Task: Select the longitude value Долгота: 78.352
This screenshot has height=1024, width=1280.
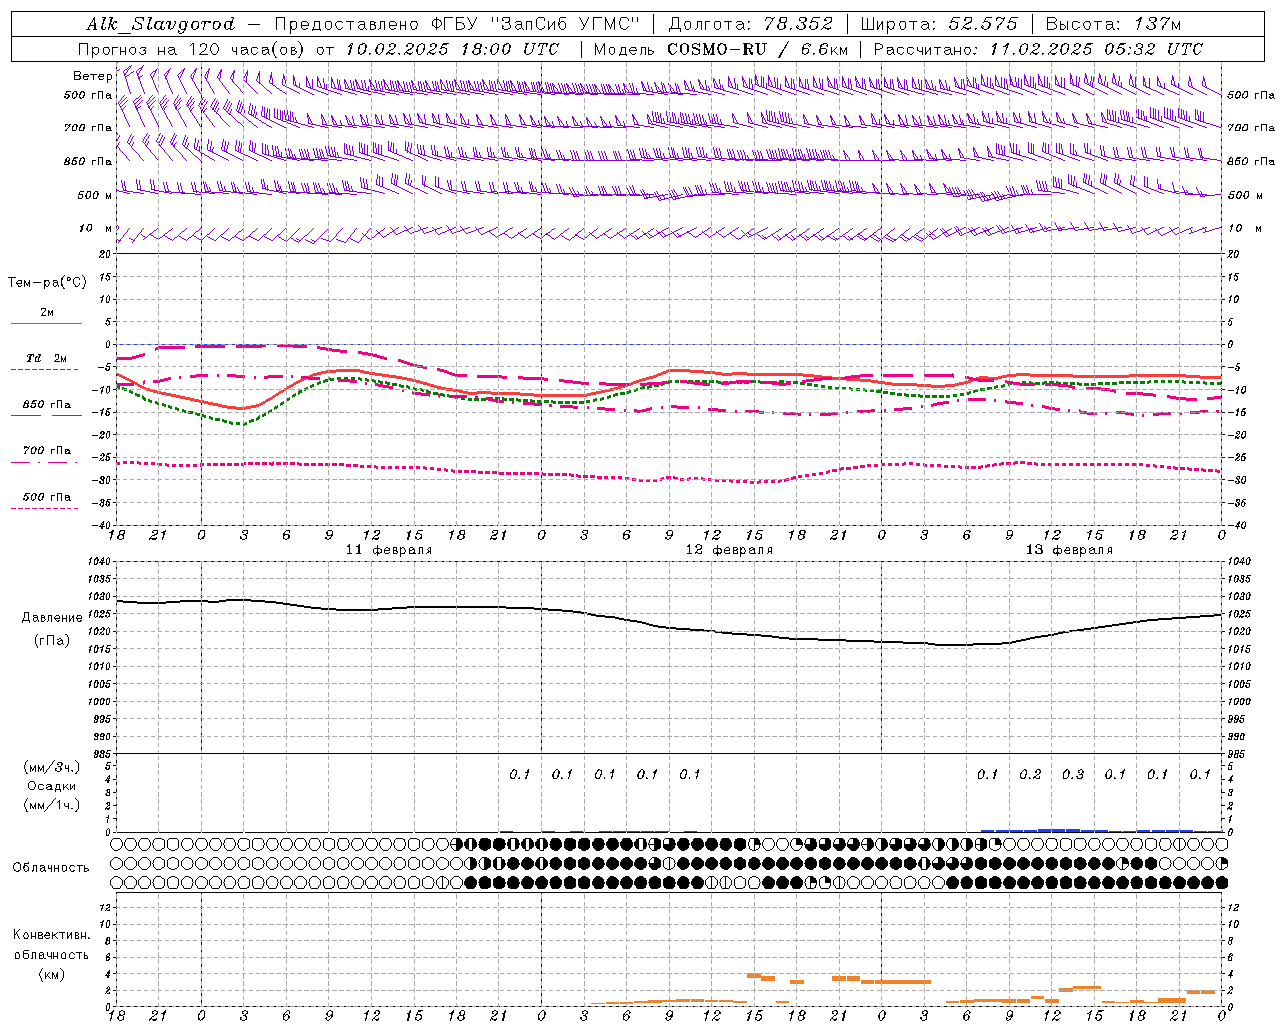Action: coord(750,24)
